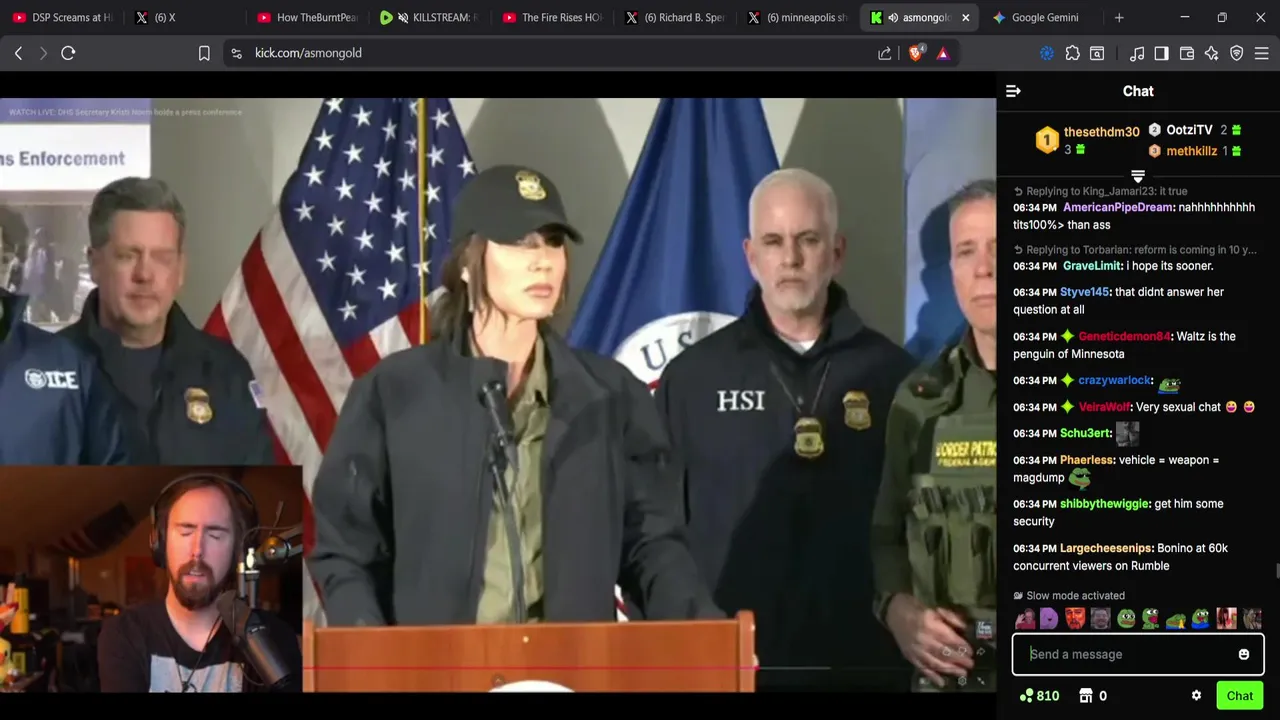Open the Brave VPN shield icon

[1236, 53]
